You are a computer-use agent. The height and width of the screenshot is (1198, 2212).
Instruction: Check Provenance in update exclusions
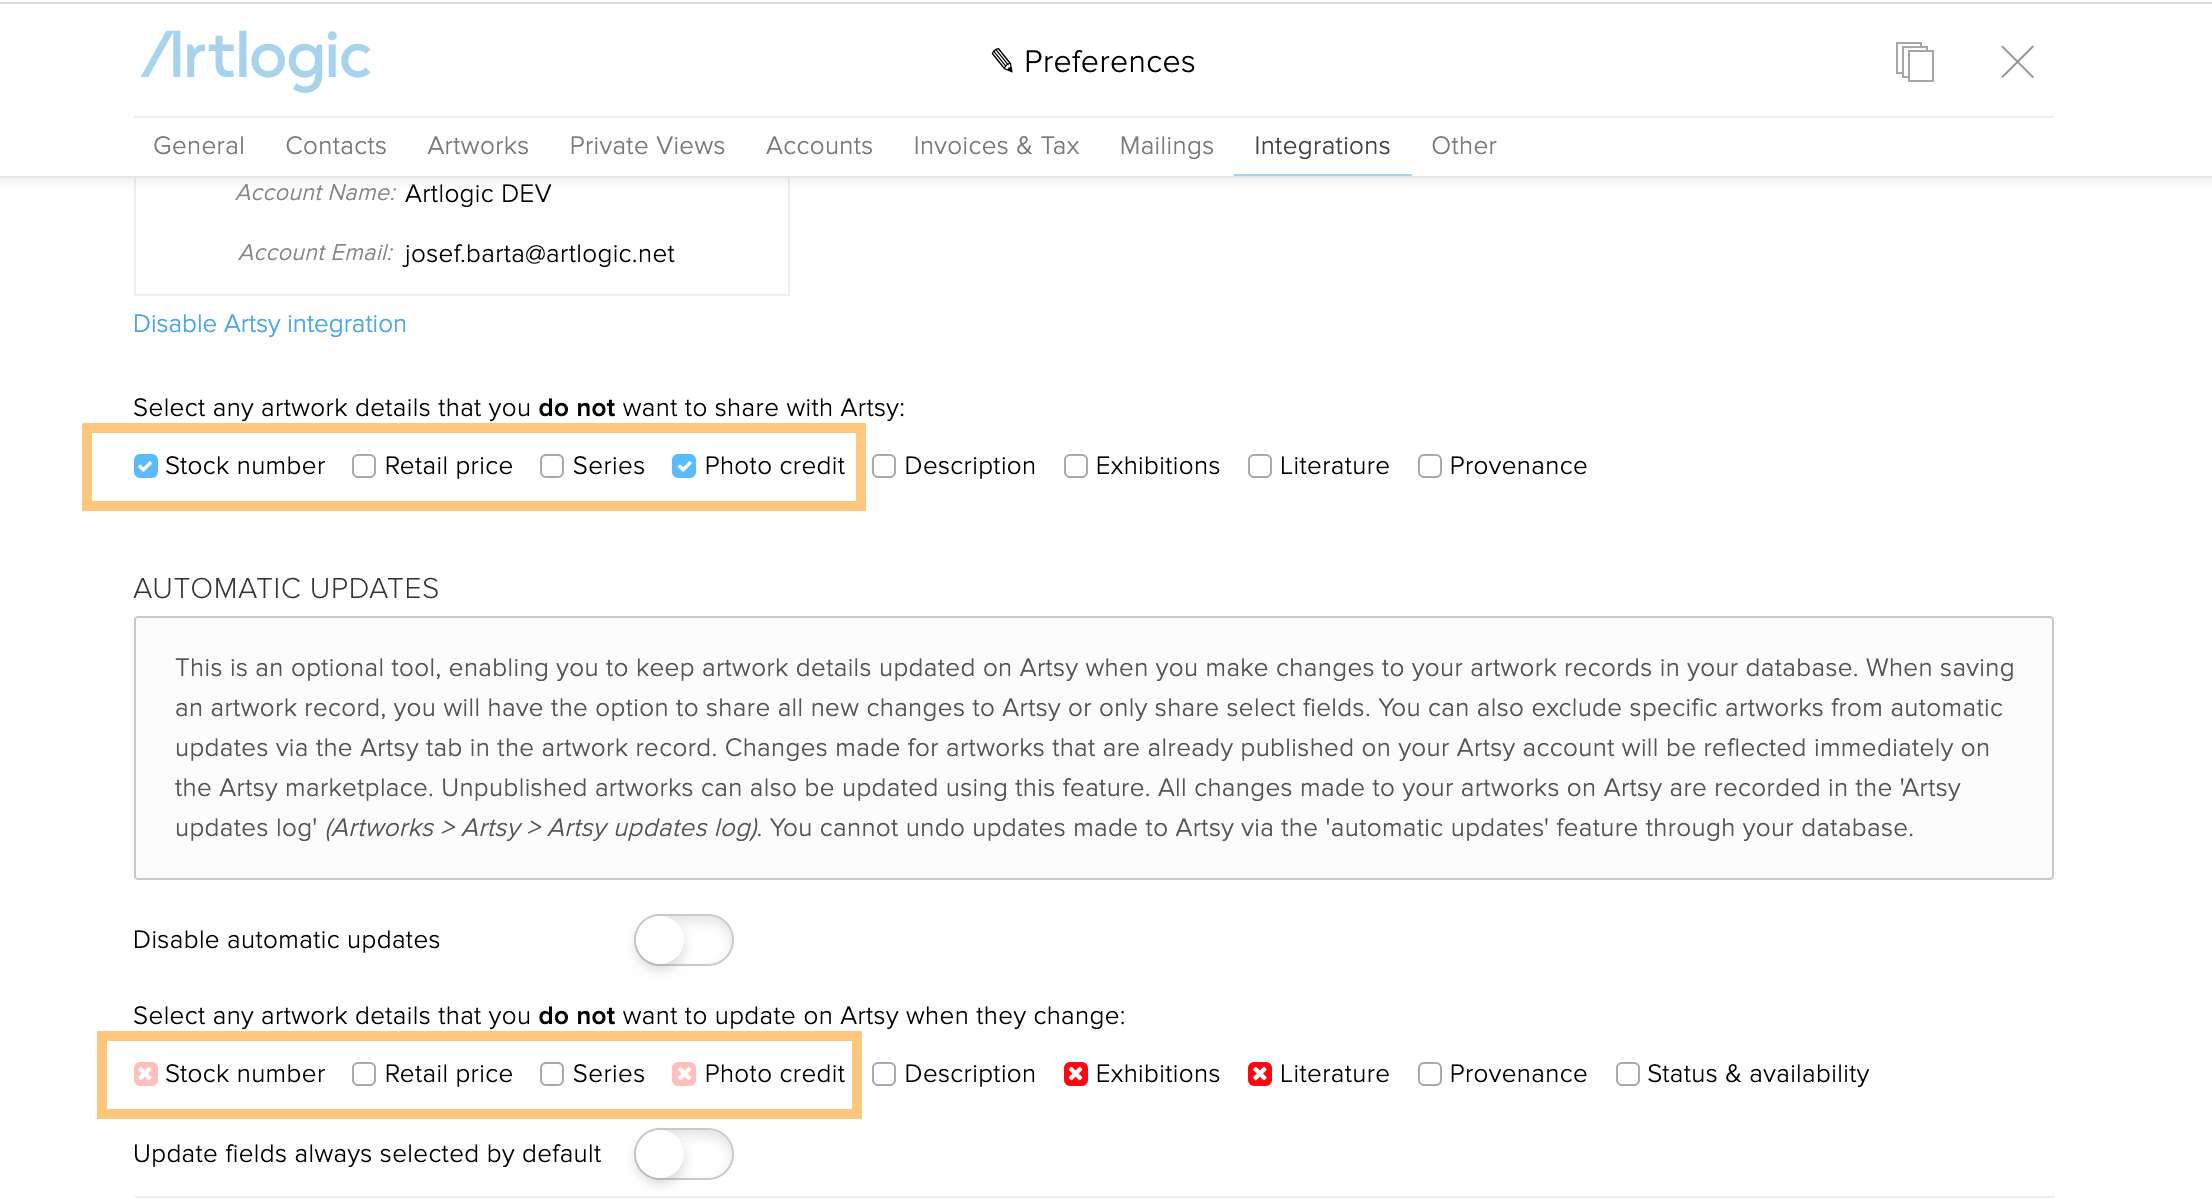pyautogui.click(x=1430, y=1074)
